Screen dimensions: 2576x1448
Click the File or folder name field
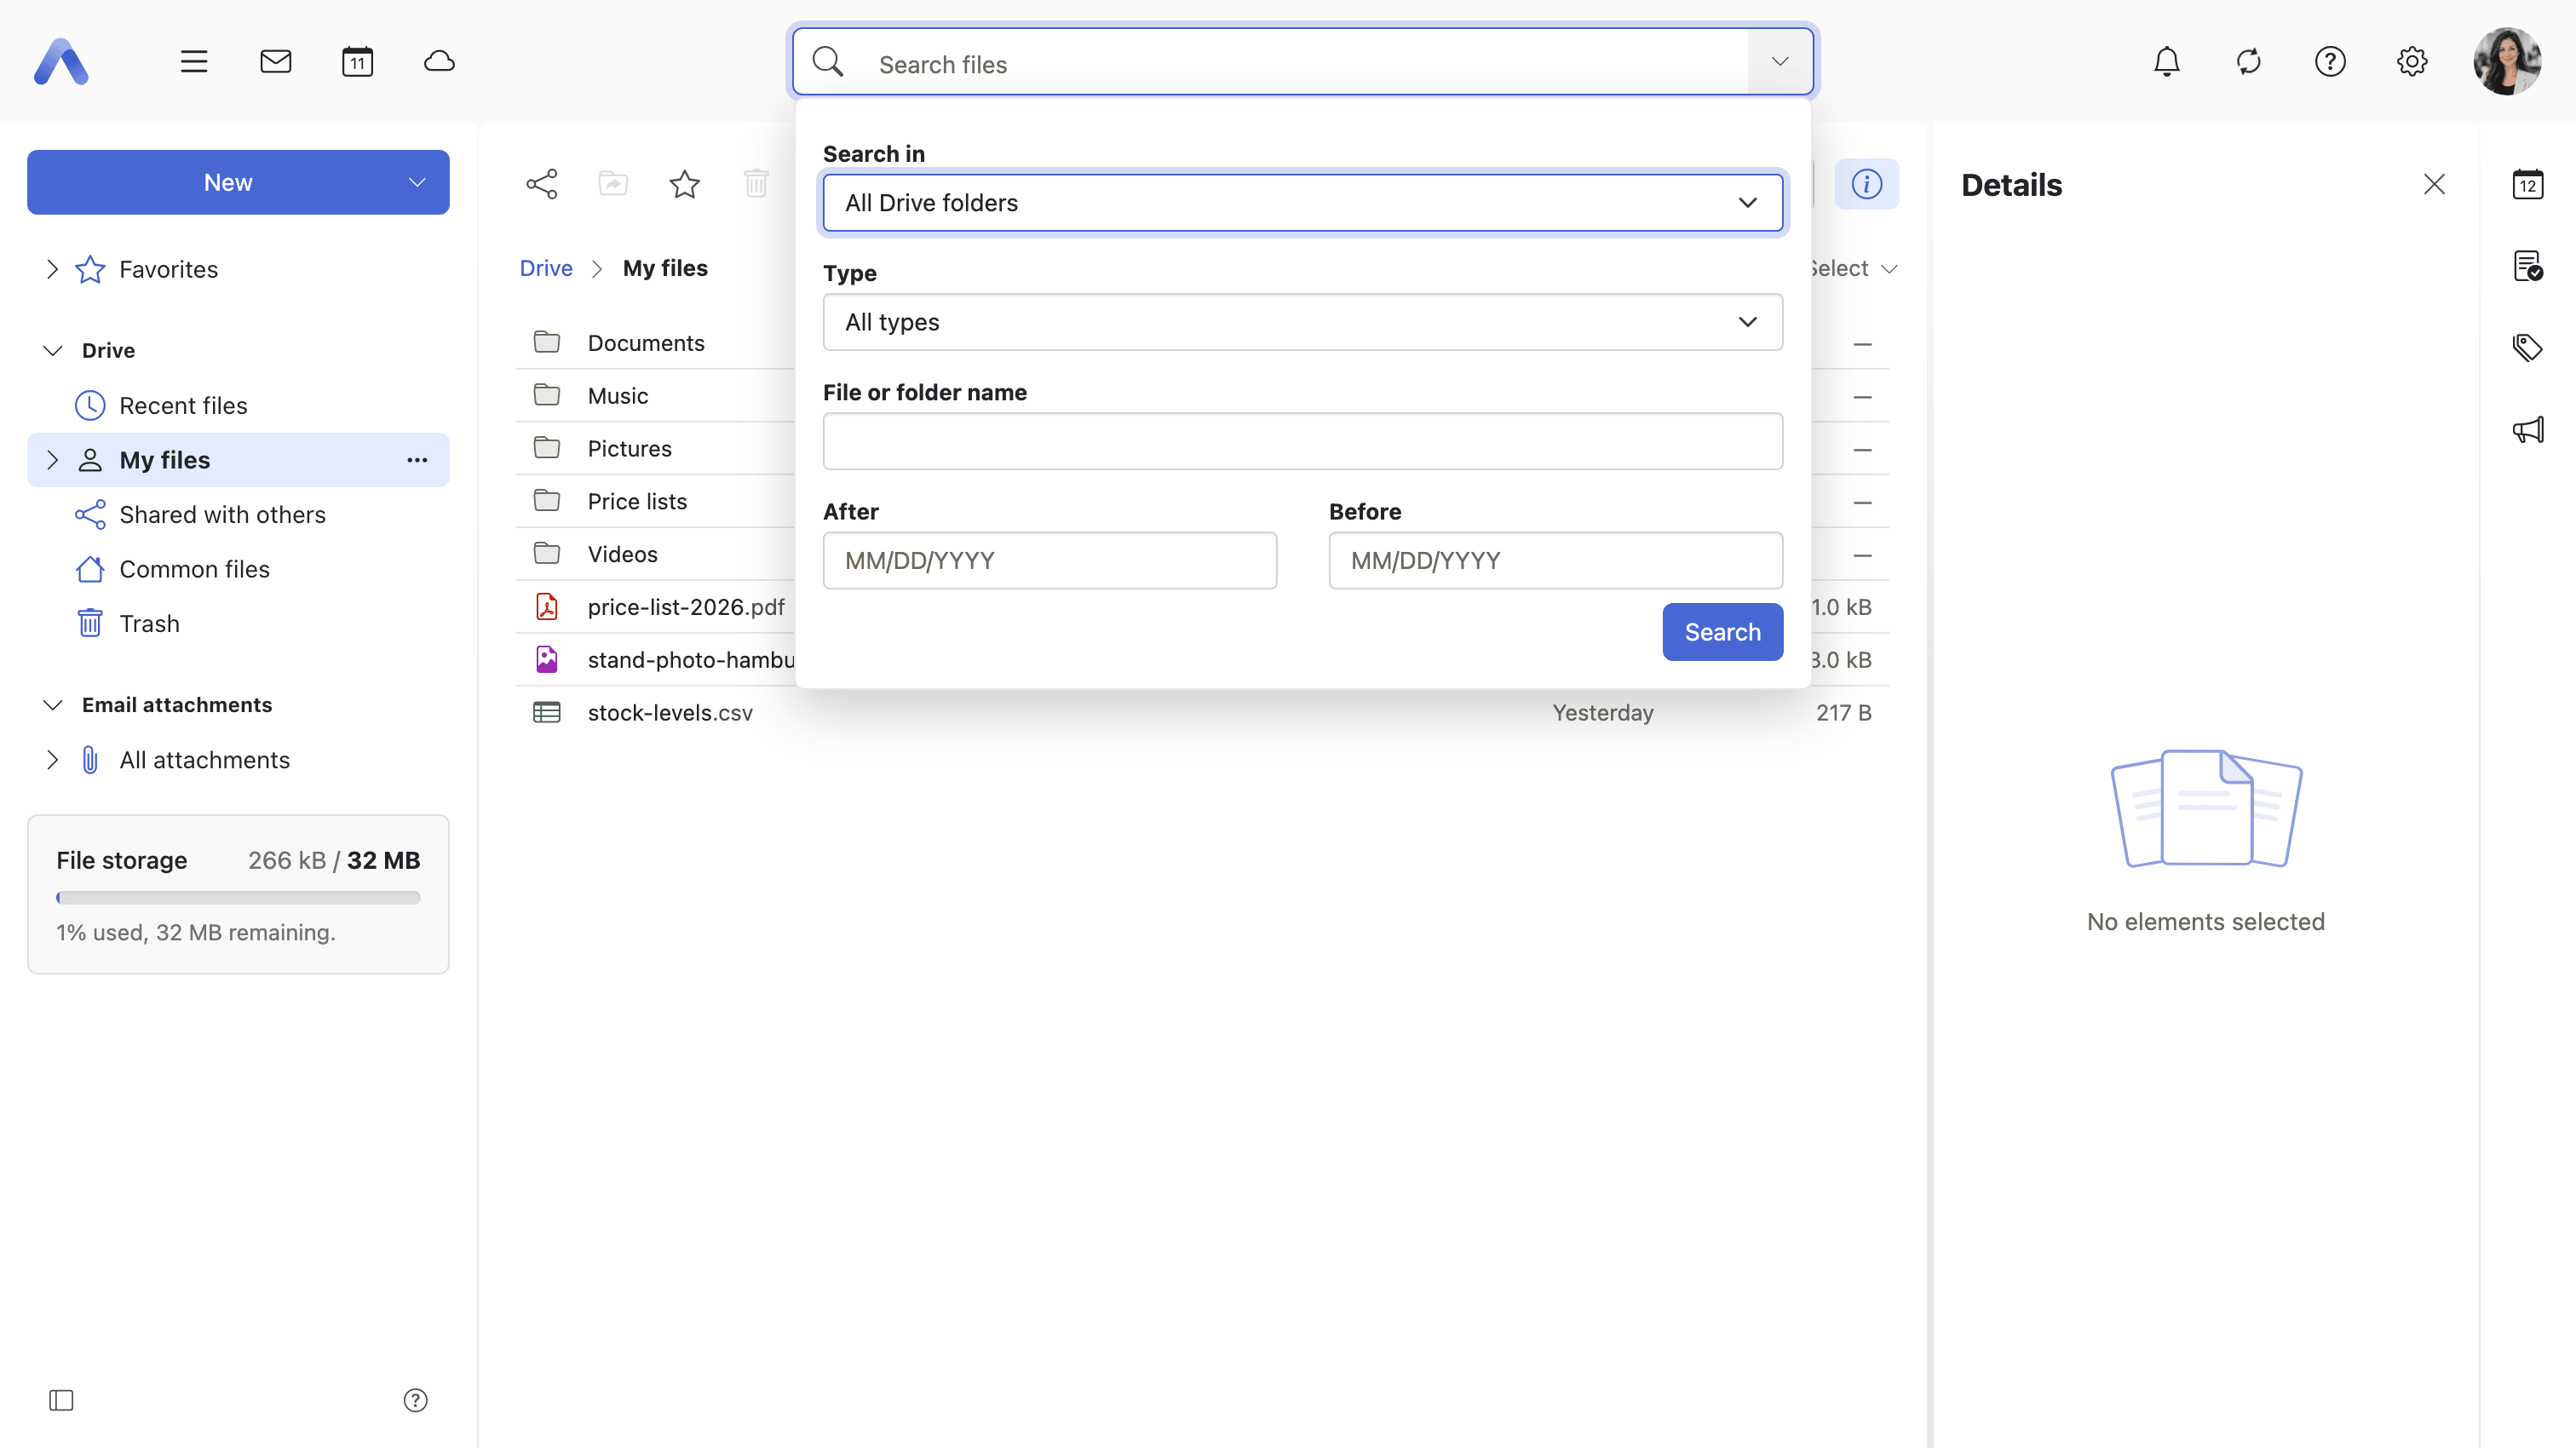click(x=1302, y=441)
